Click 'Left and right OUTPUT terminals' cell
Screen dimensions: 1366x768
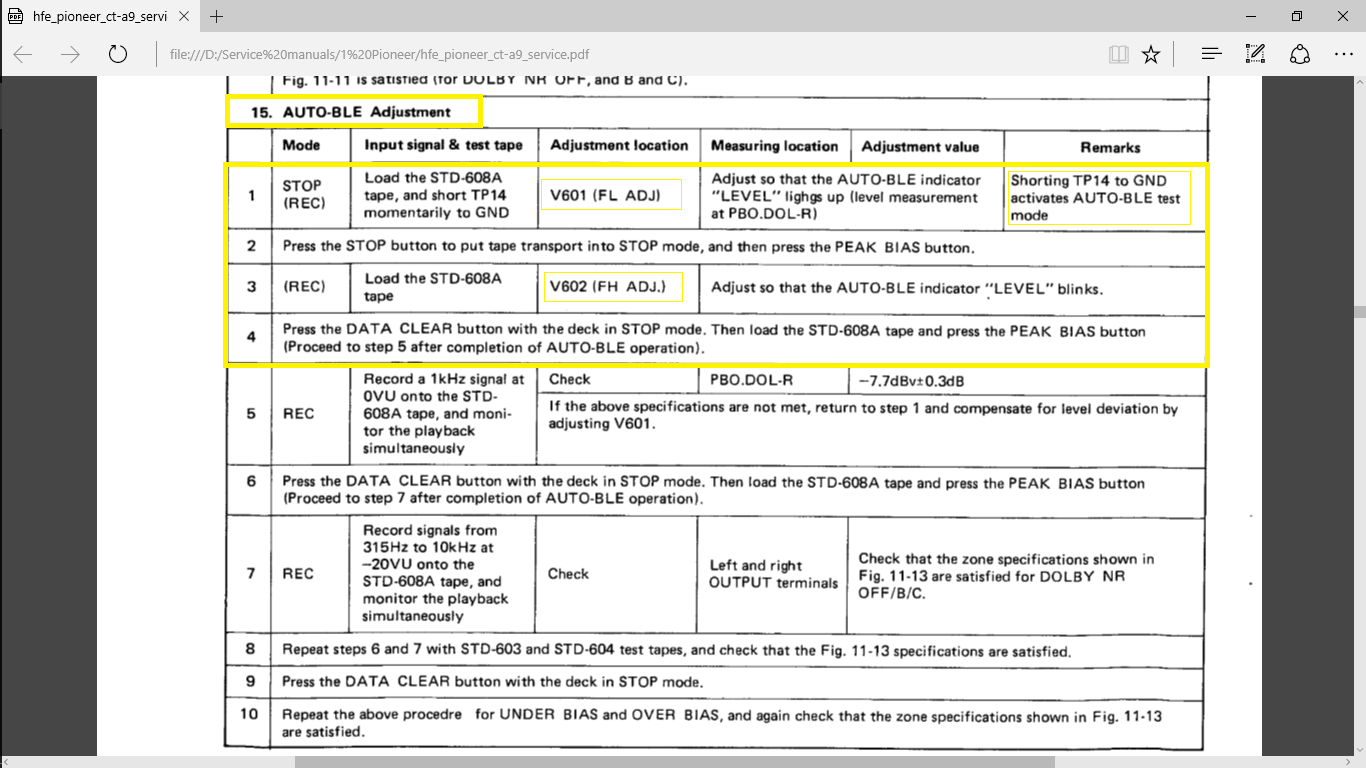(773, 574)
